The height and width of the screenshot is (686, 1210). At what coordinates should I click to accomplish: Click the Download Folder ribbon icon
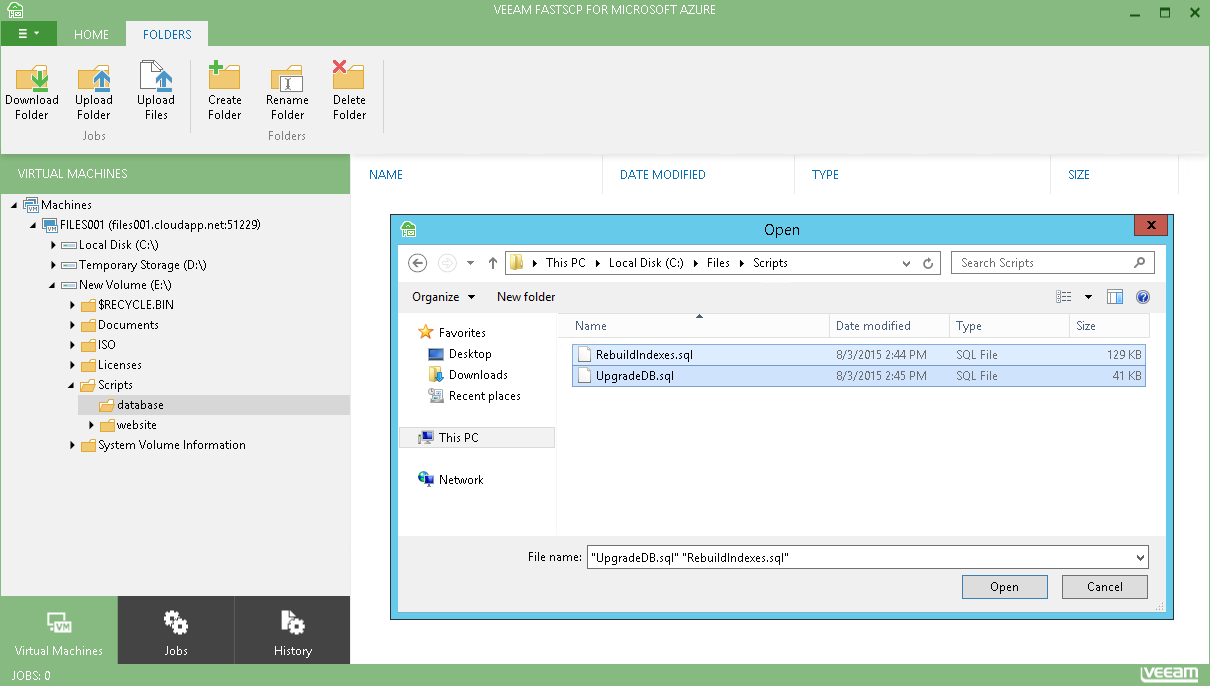32,79
